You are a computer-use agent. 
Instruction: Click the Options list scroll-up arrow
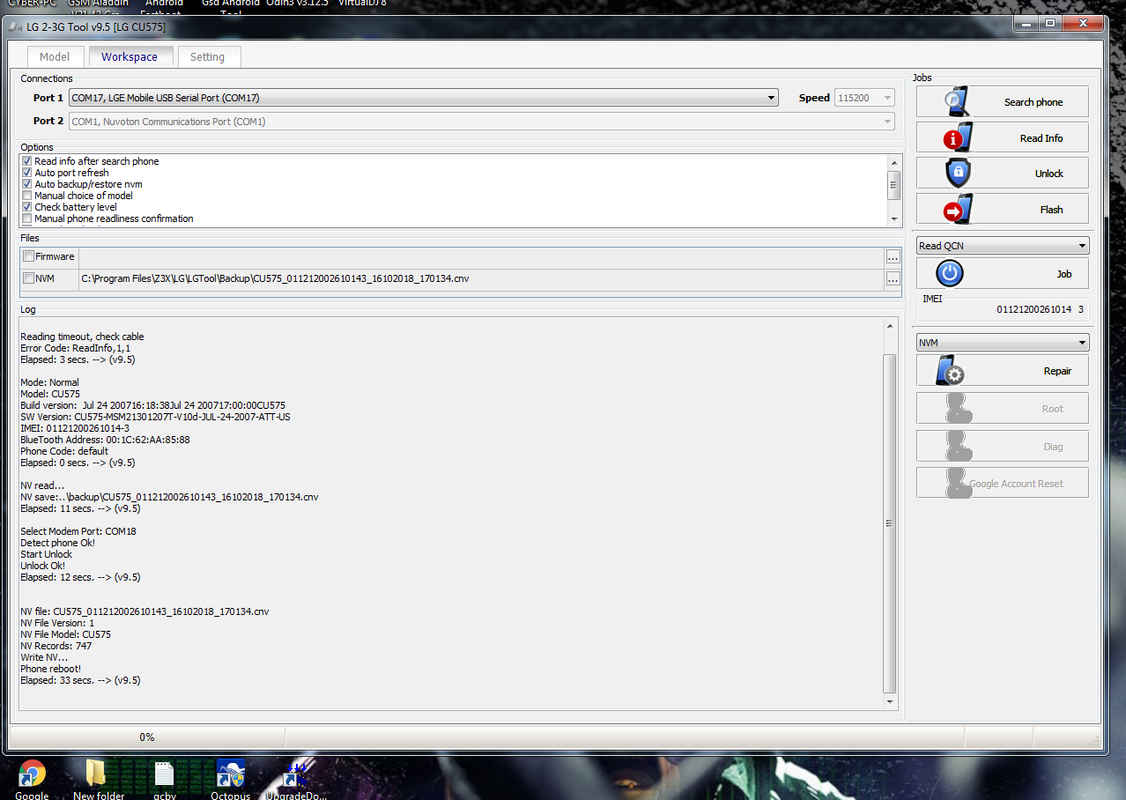pyautogui.click(x=894, y=162)
